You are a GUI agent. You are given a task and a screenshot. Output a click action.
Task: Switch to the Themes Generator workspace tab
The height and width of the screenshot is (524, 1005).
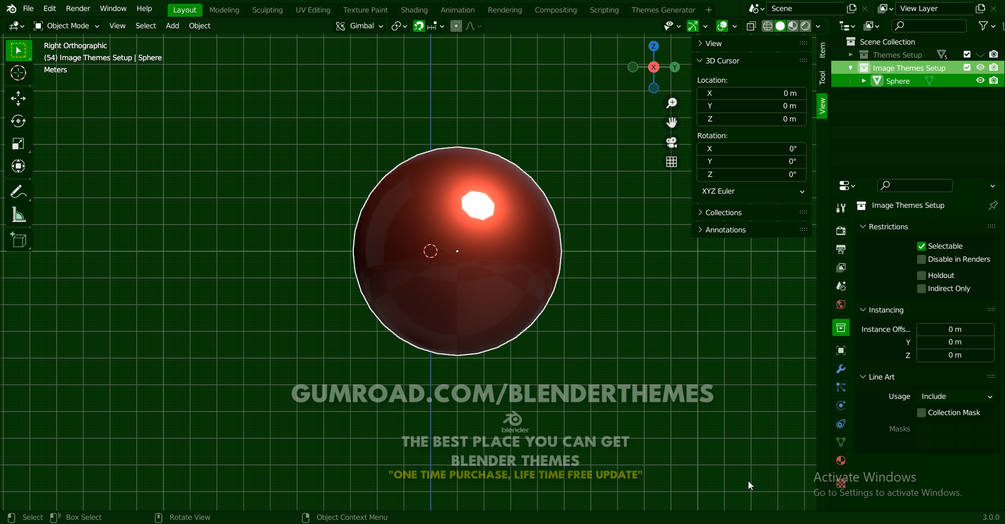tap(663, 10)
